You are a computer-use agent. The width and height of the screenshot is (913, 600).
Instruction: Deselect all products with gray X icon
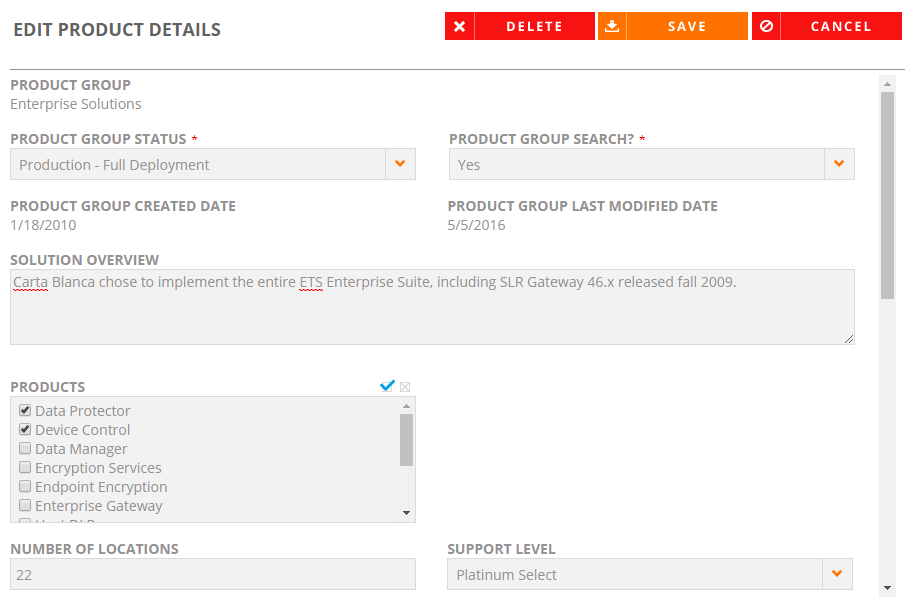405,387
